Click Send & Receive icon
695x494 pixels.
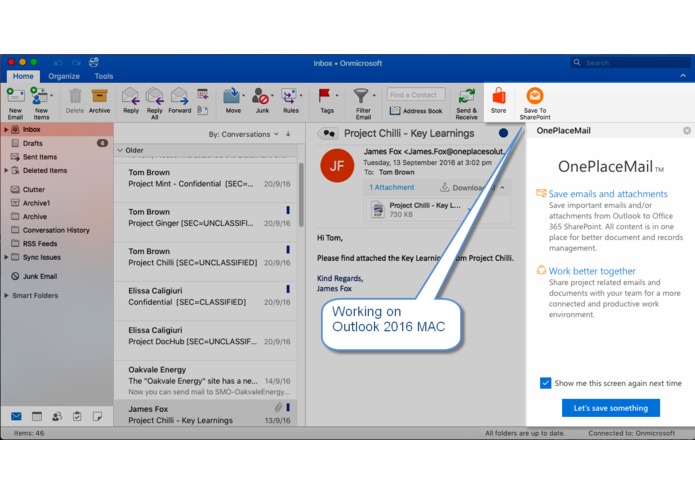coord(466,96)
